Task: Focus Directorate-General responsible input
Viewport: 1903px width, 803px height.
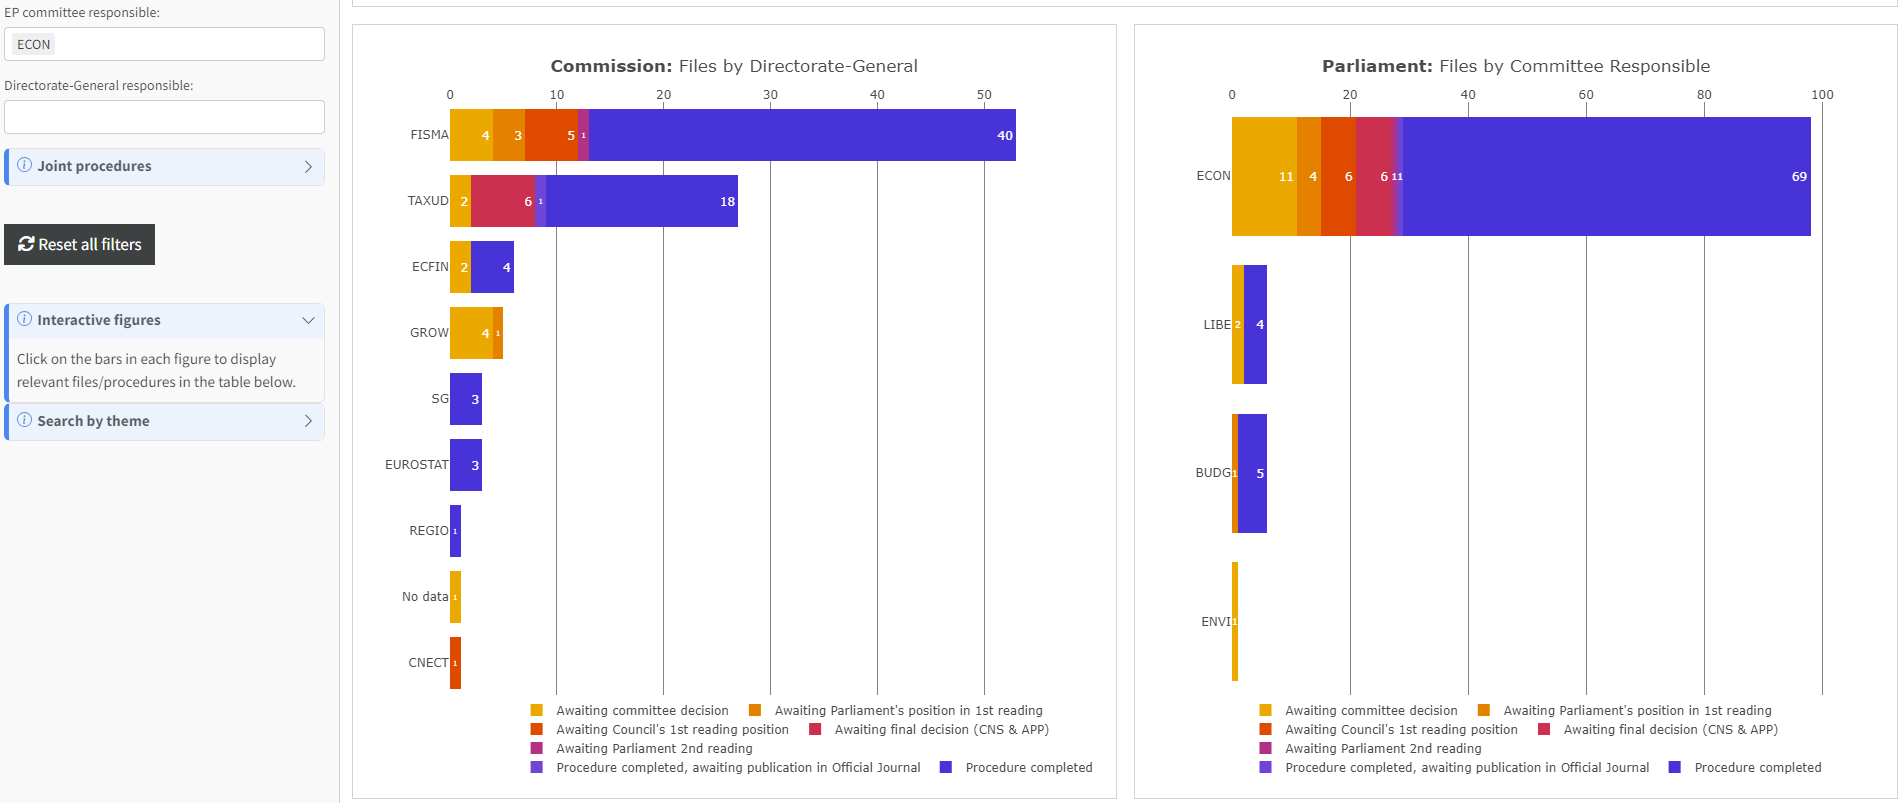Action: (164, 117)
